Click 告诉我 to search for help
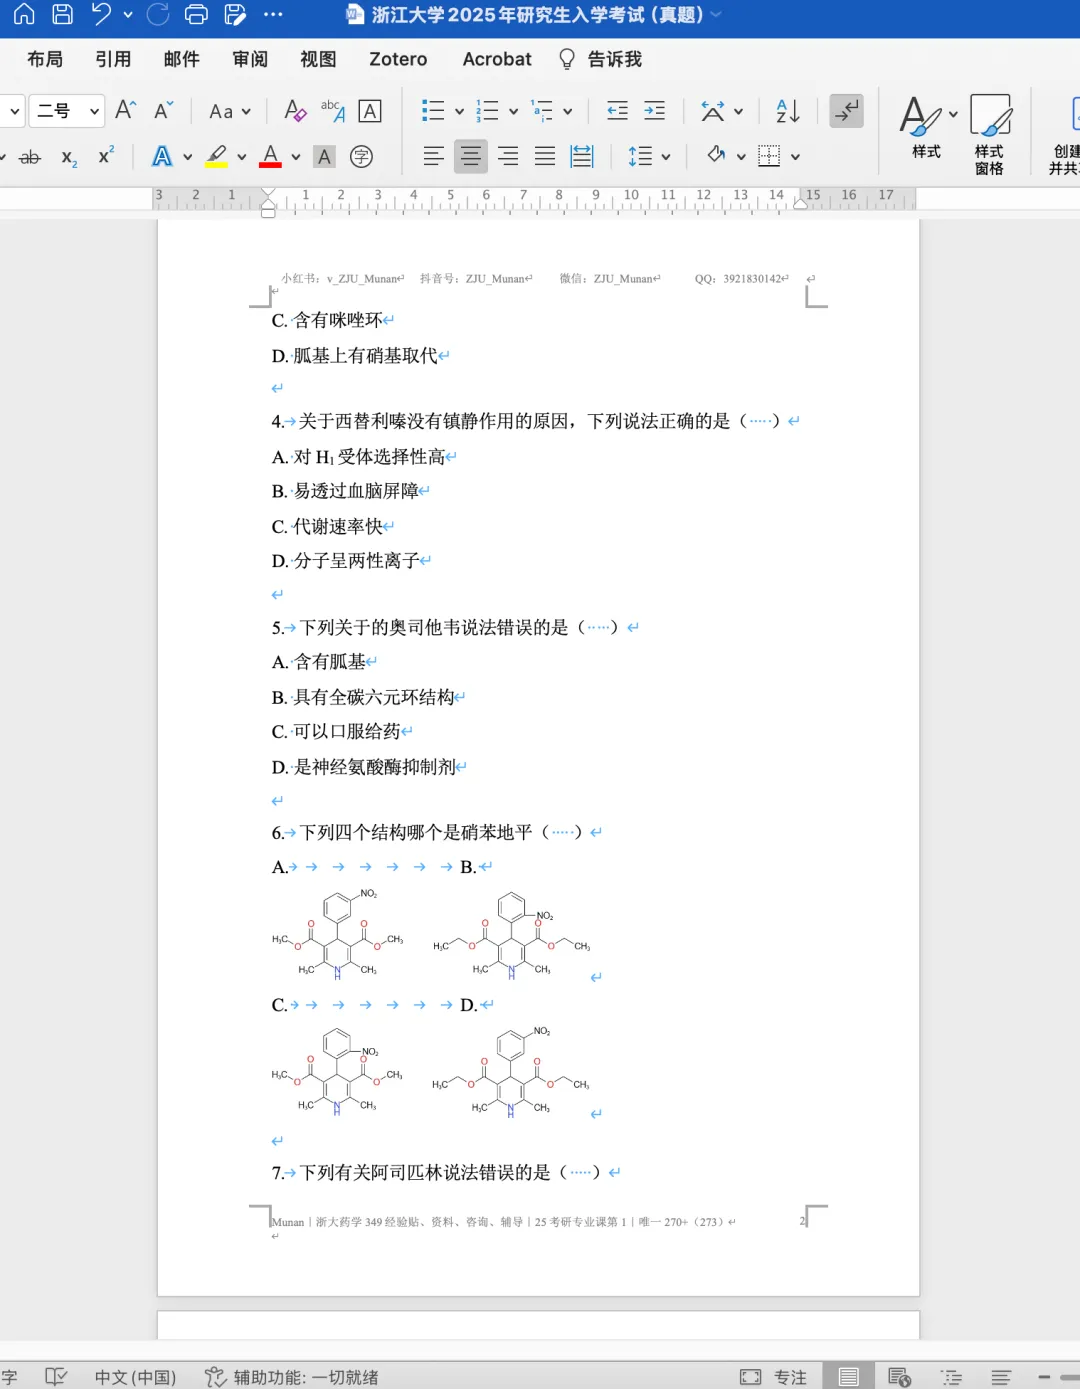The image size is (1080, 1389). coord(613,59)
